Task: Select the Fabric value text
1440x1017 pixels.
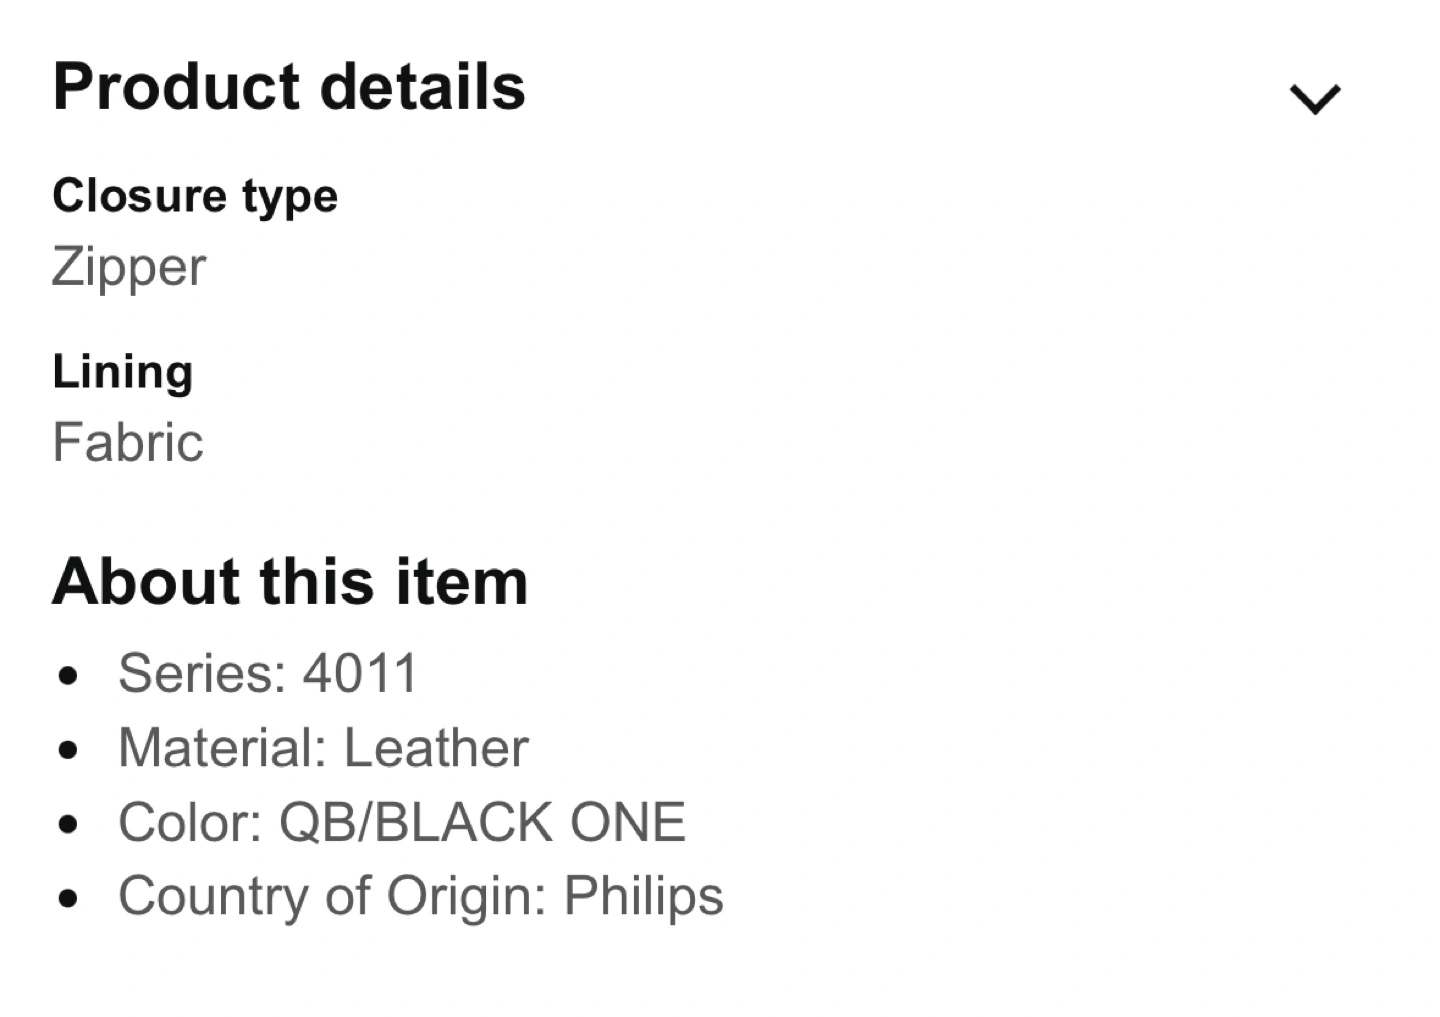Action: [x=127, y=442]
